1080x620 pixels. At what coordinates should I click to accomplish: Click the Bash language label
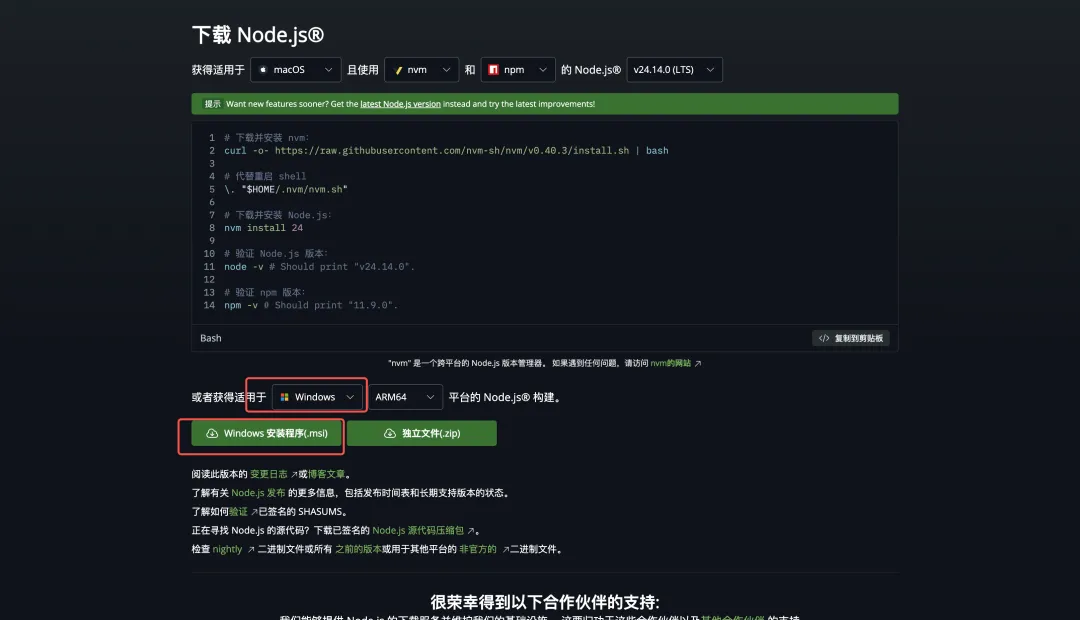pyautogui.click(x=211, y=338)
